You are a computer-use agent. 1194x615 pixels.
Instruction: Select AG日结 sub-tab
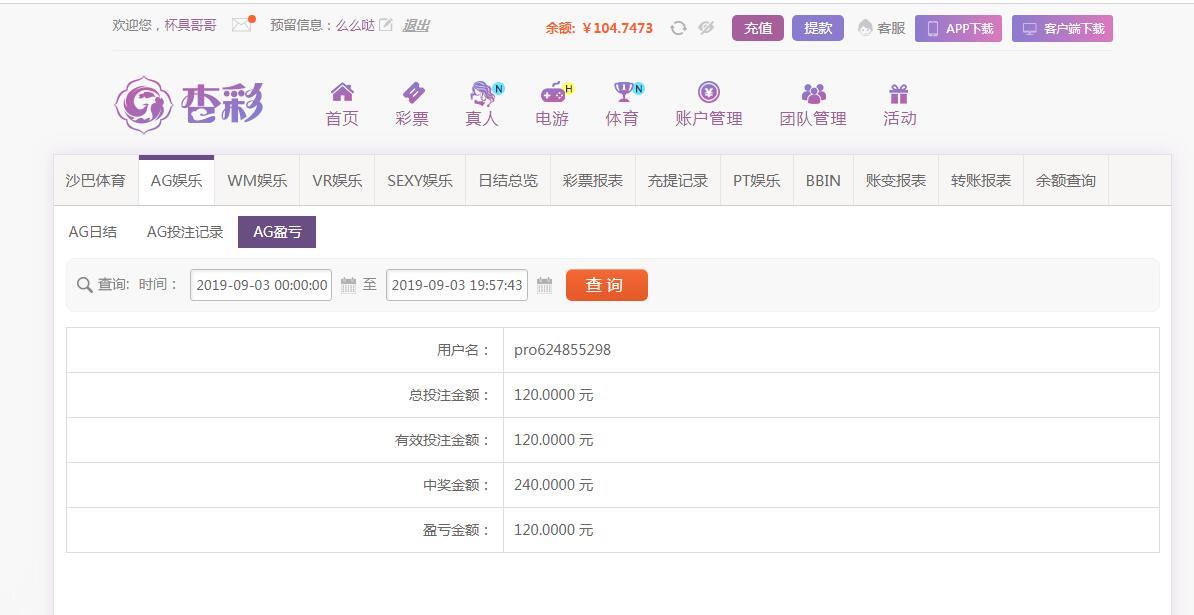tap(93, 232)
